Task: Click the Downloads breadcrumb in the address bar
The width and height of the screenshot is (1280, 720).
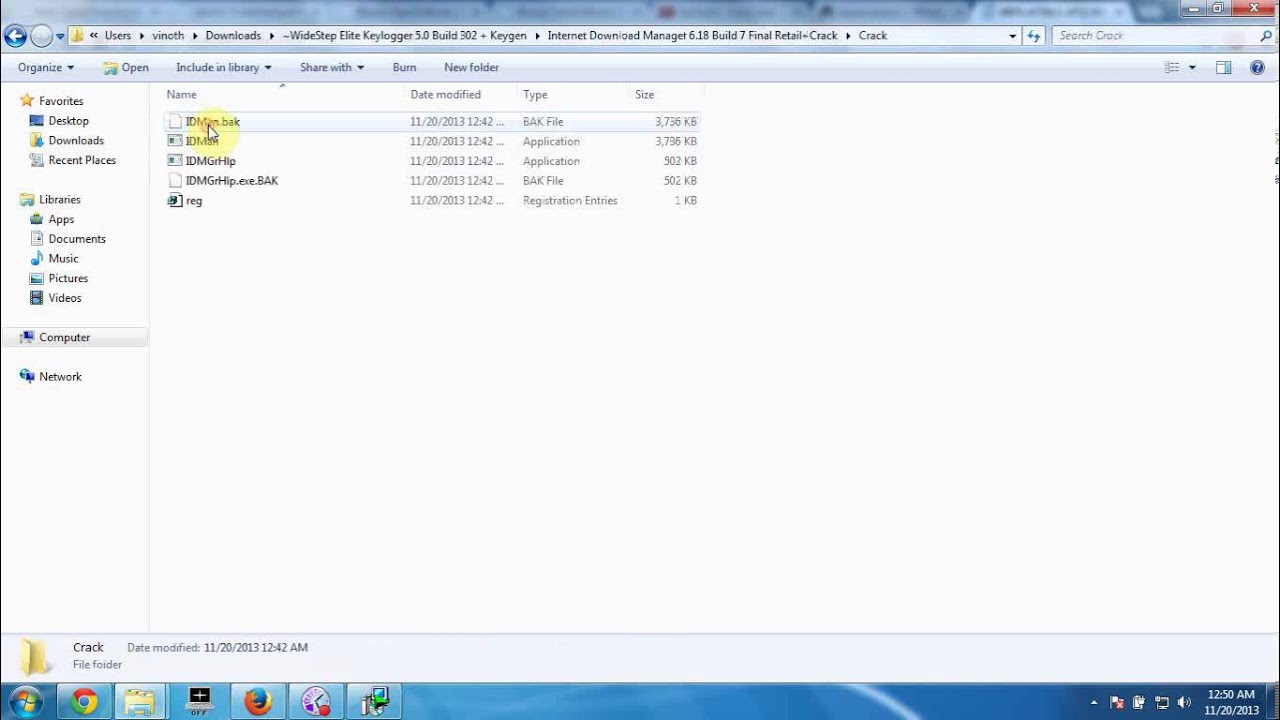Action: [x=233, y=35]
